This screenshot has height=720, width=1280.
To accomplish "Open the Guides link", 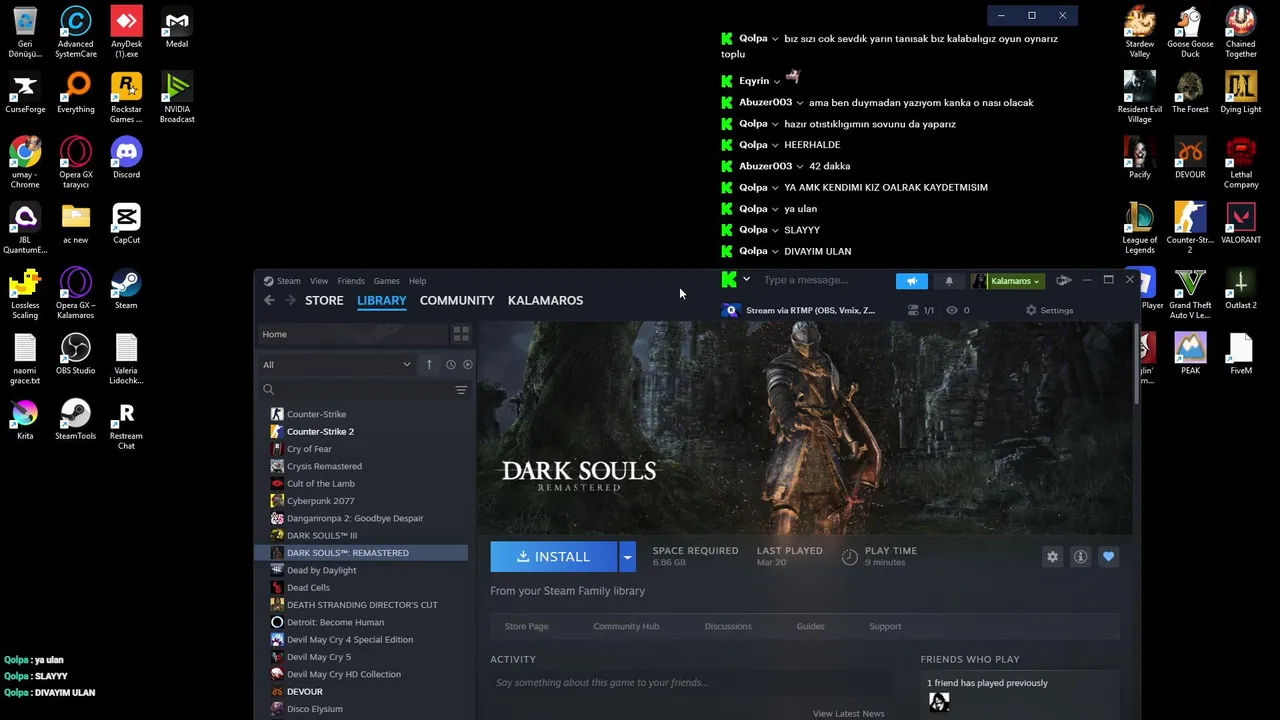I will click(x=810, y=626).
